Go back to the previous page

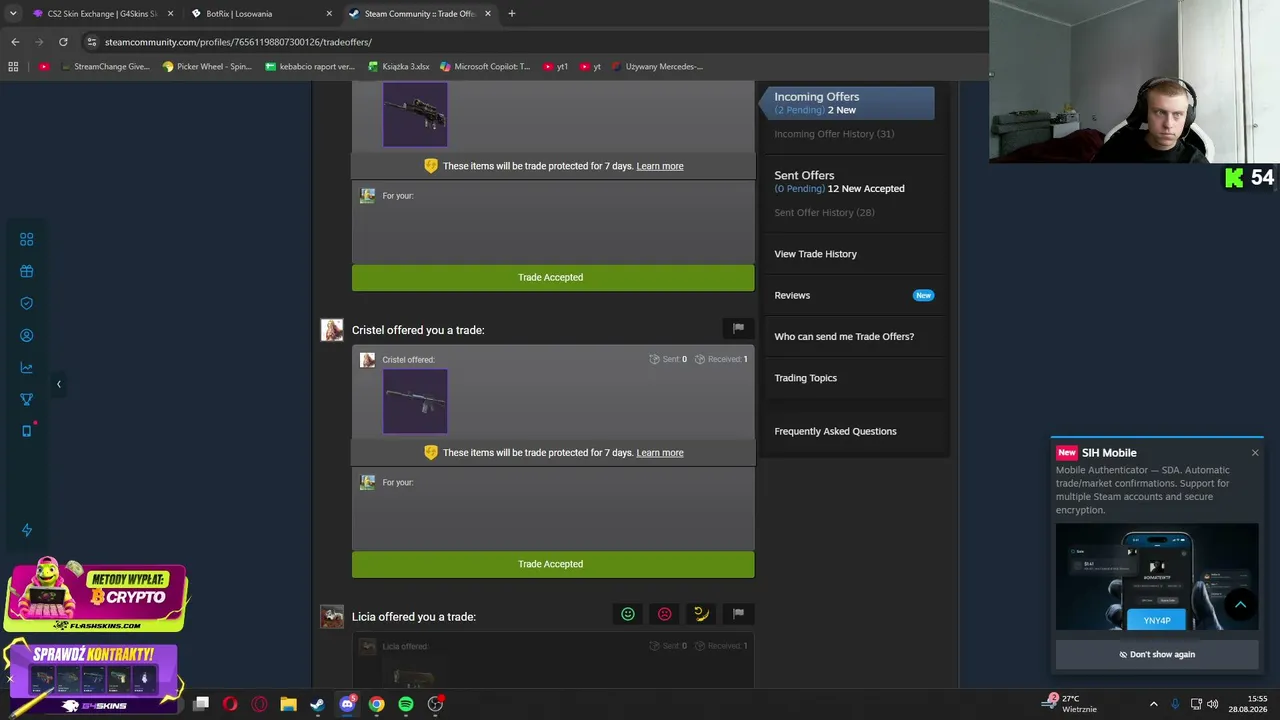point(15,42)
